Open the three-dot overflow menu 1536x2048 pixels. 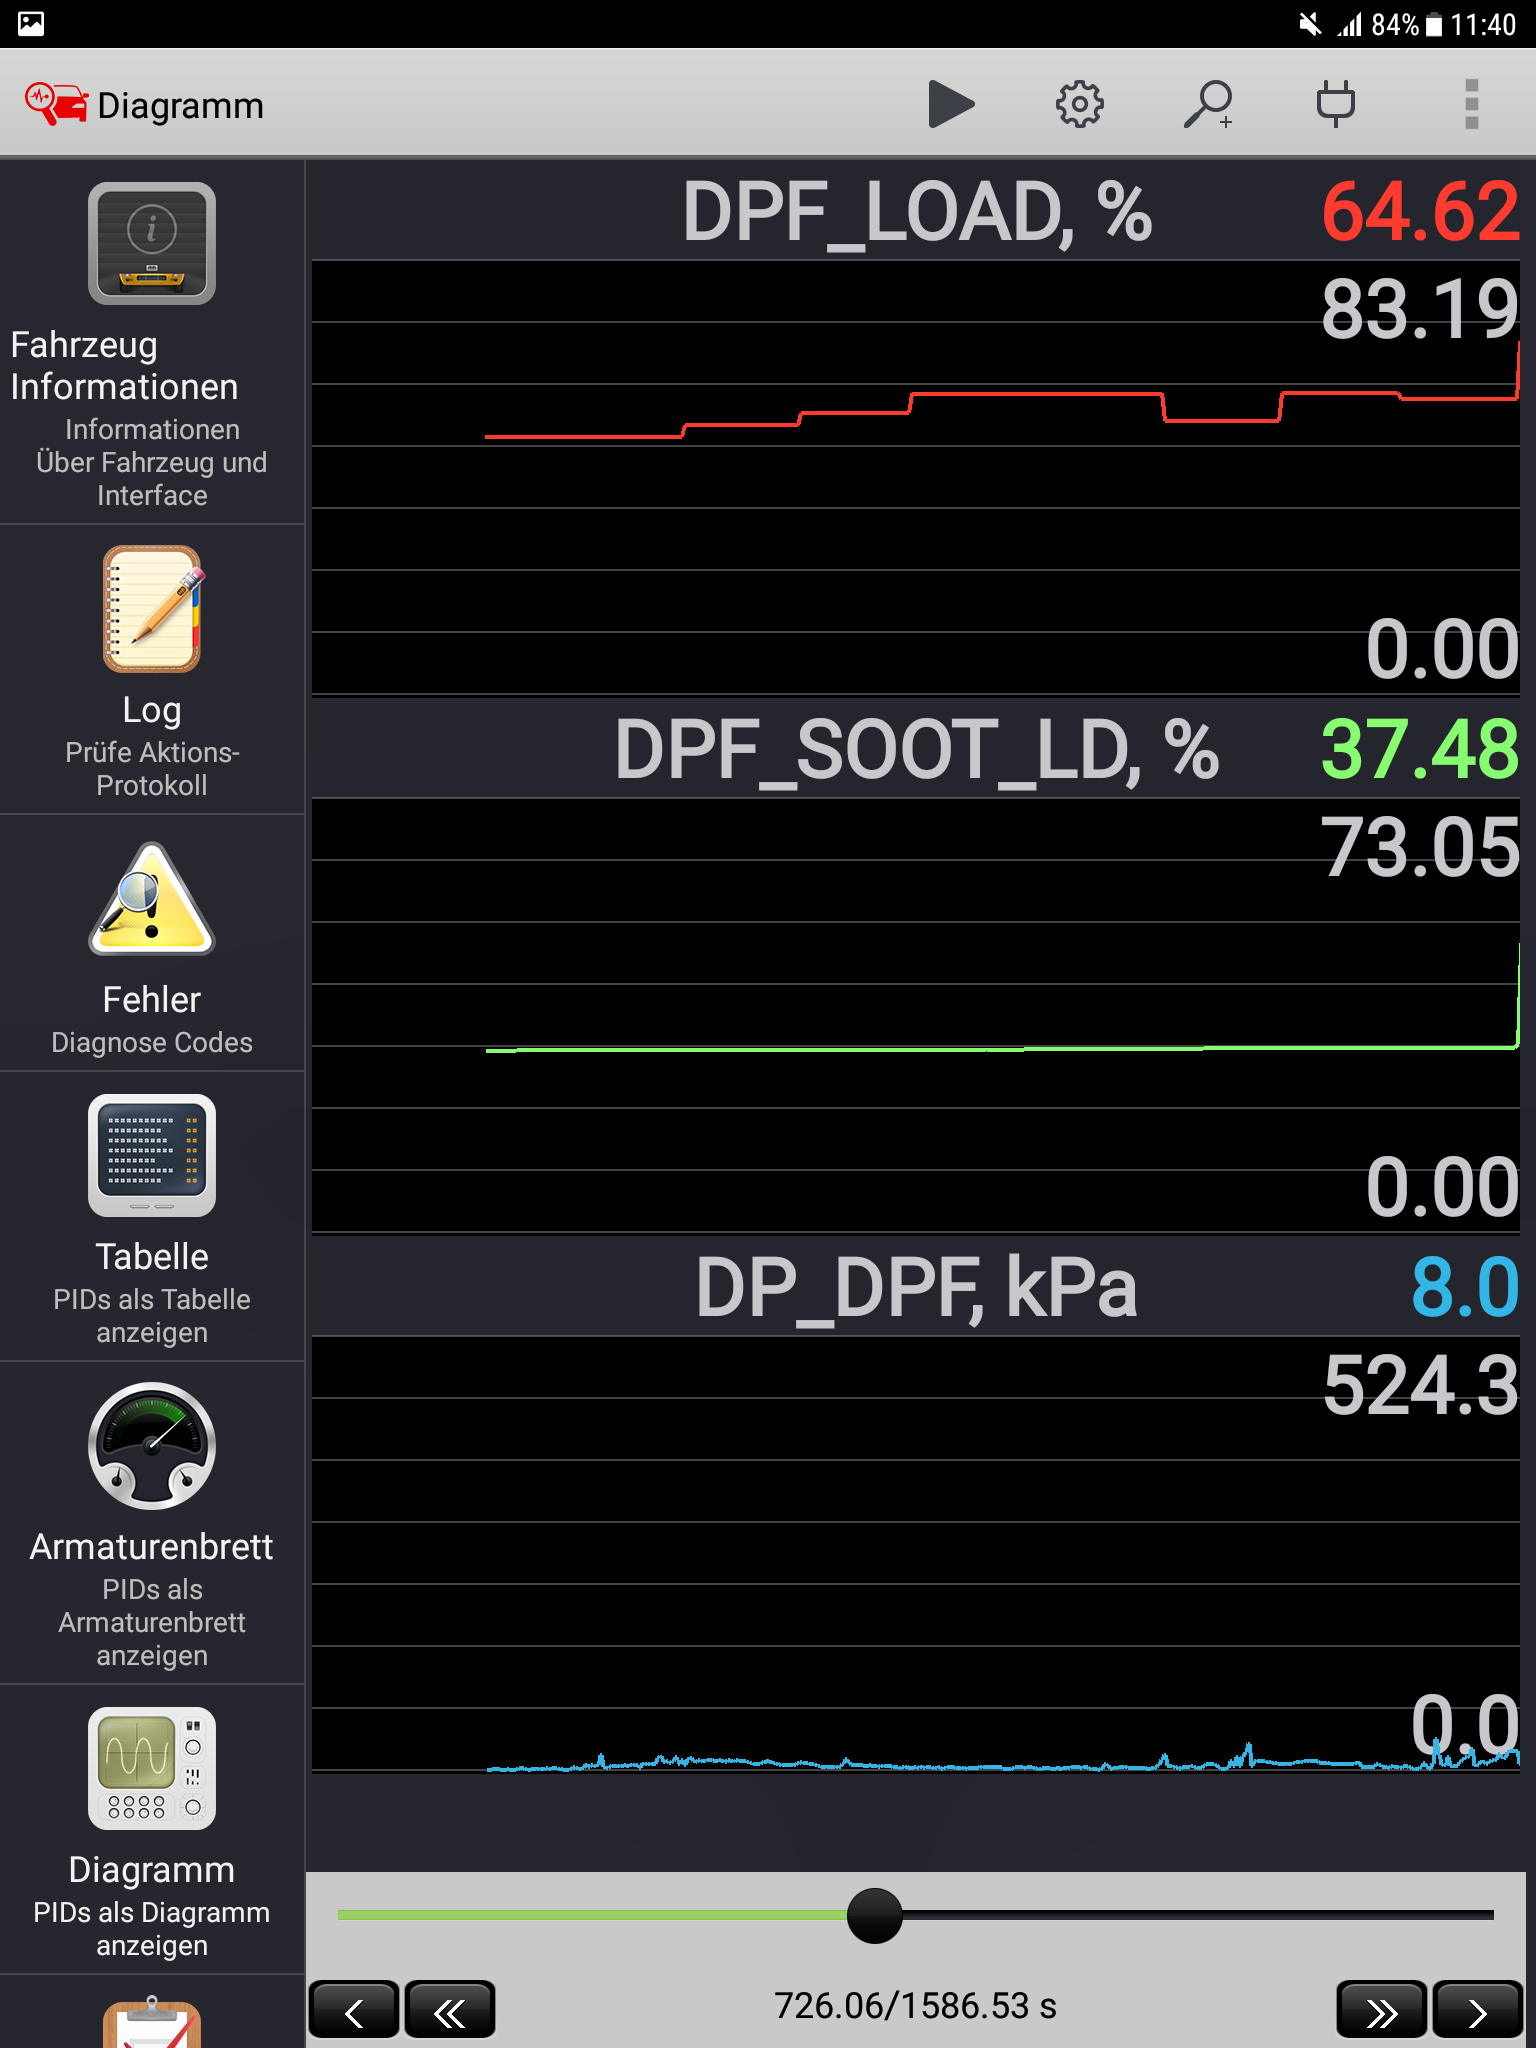[x=1471, y=104]
